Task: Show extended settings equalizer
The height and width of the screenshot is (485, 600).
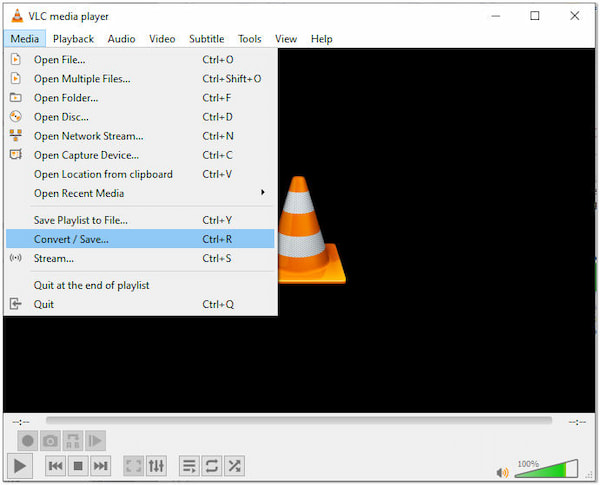Action: [156, 466]
